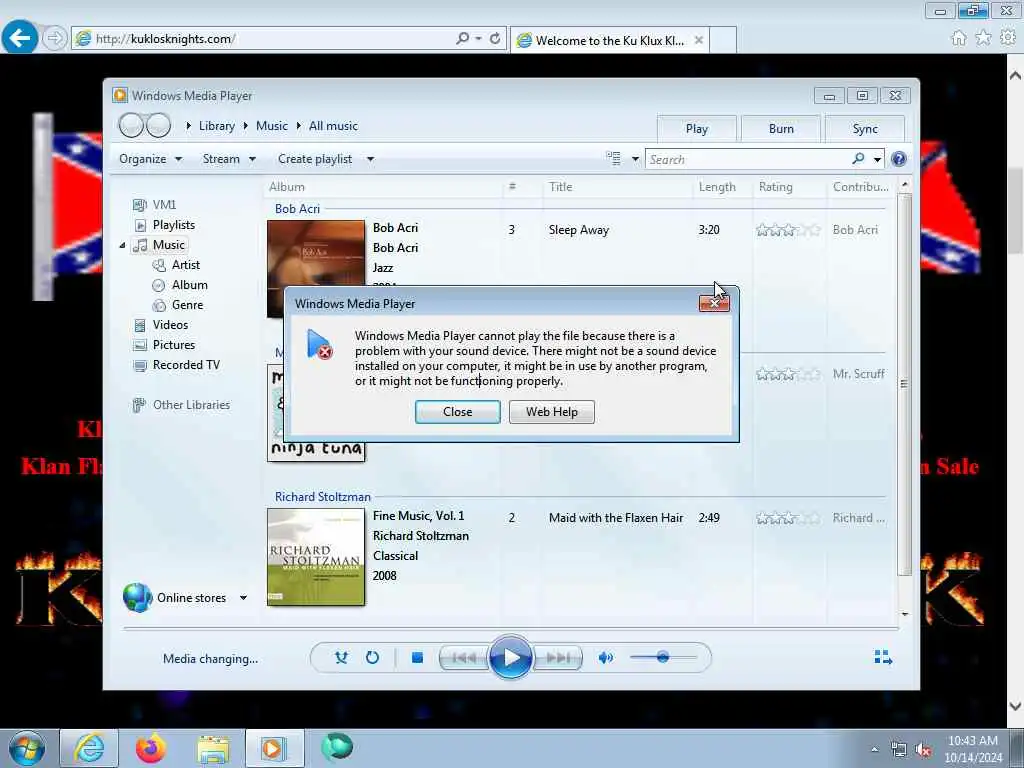Expand the search options dropdown
The height and width of the screenshot is (768, 1024).
[x=877, y=159]
